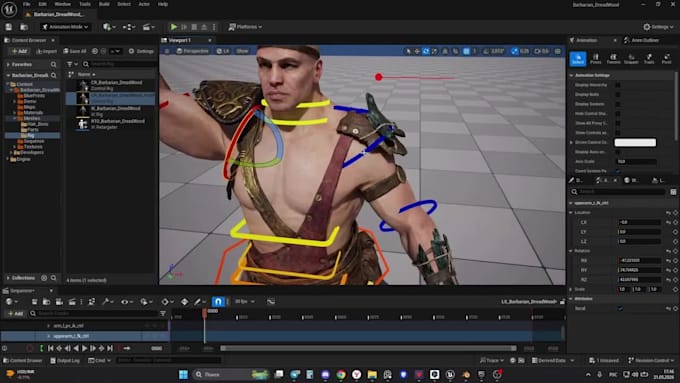Toggle the Show Controls checkbox
Image resolution: width=680 pixels, height=383 pixels.
point(618,133)
